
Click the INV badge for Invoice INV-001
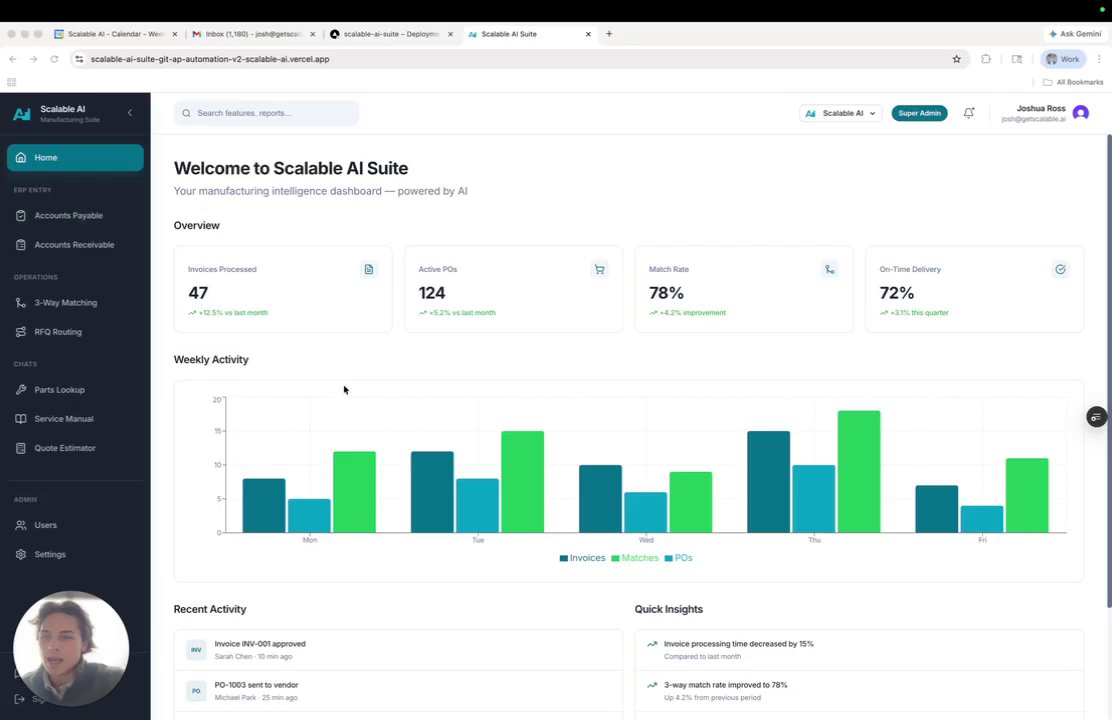[196, 650]
